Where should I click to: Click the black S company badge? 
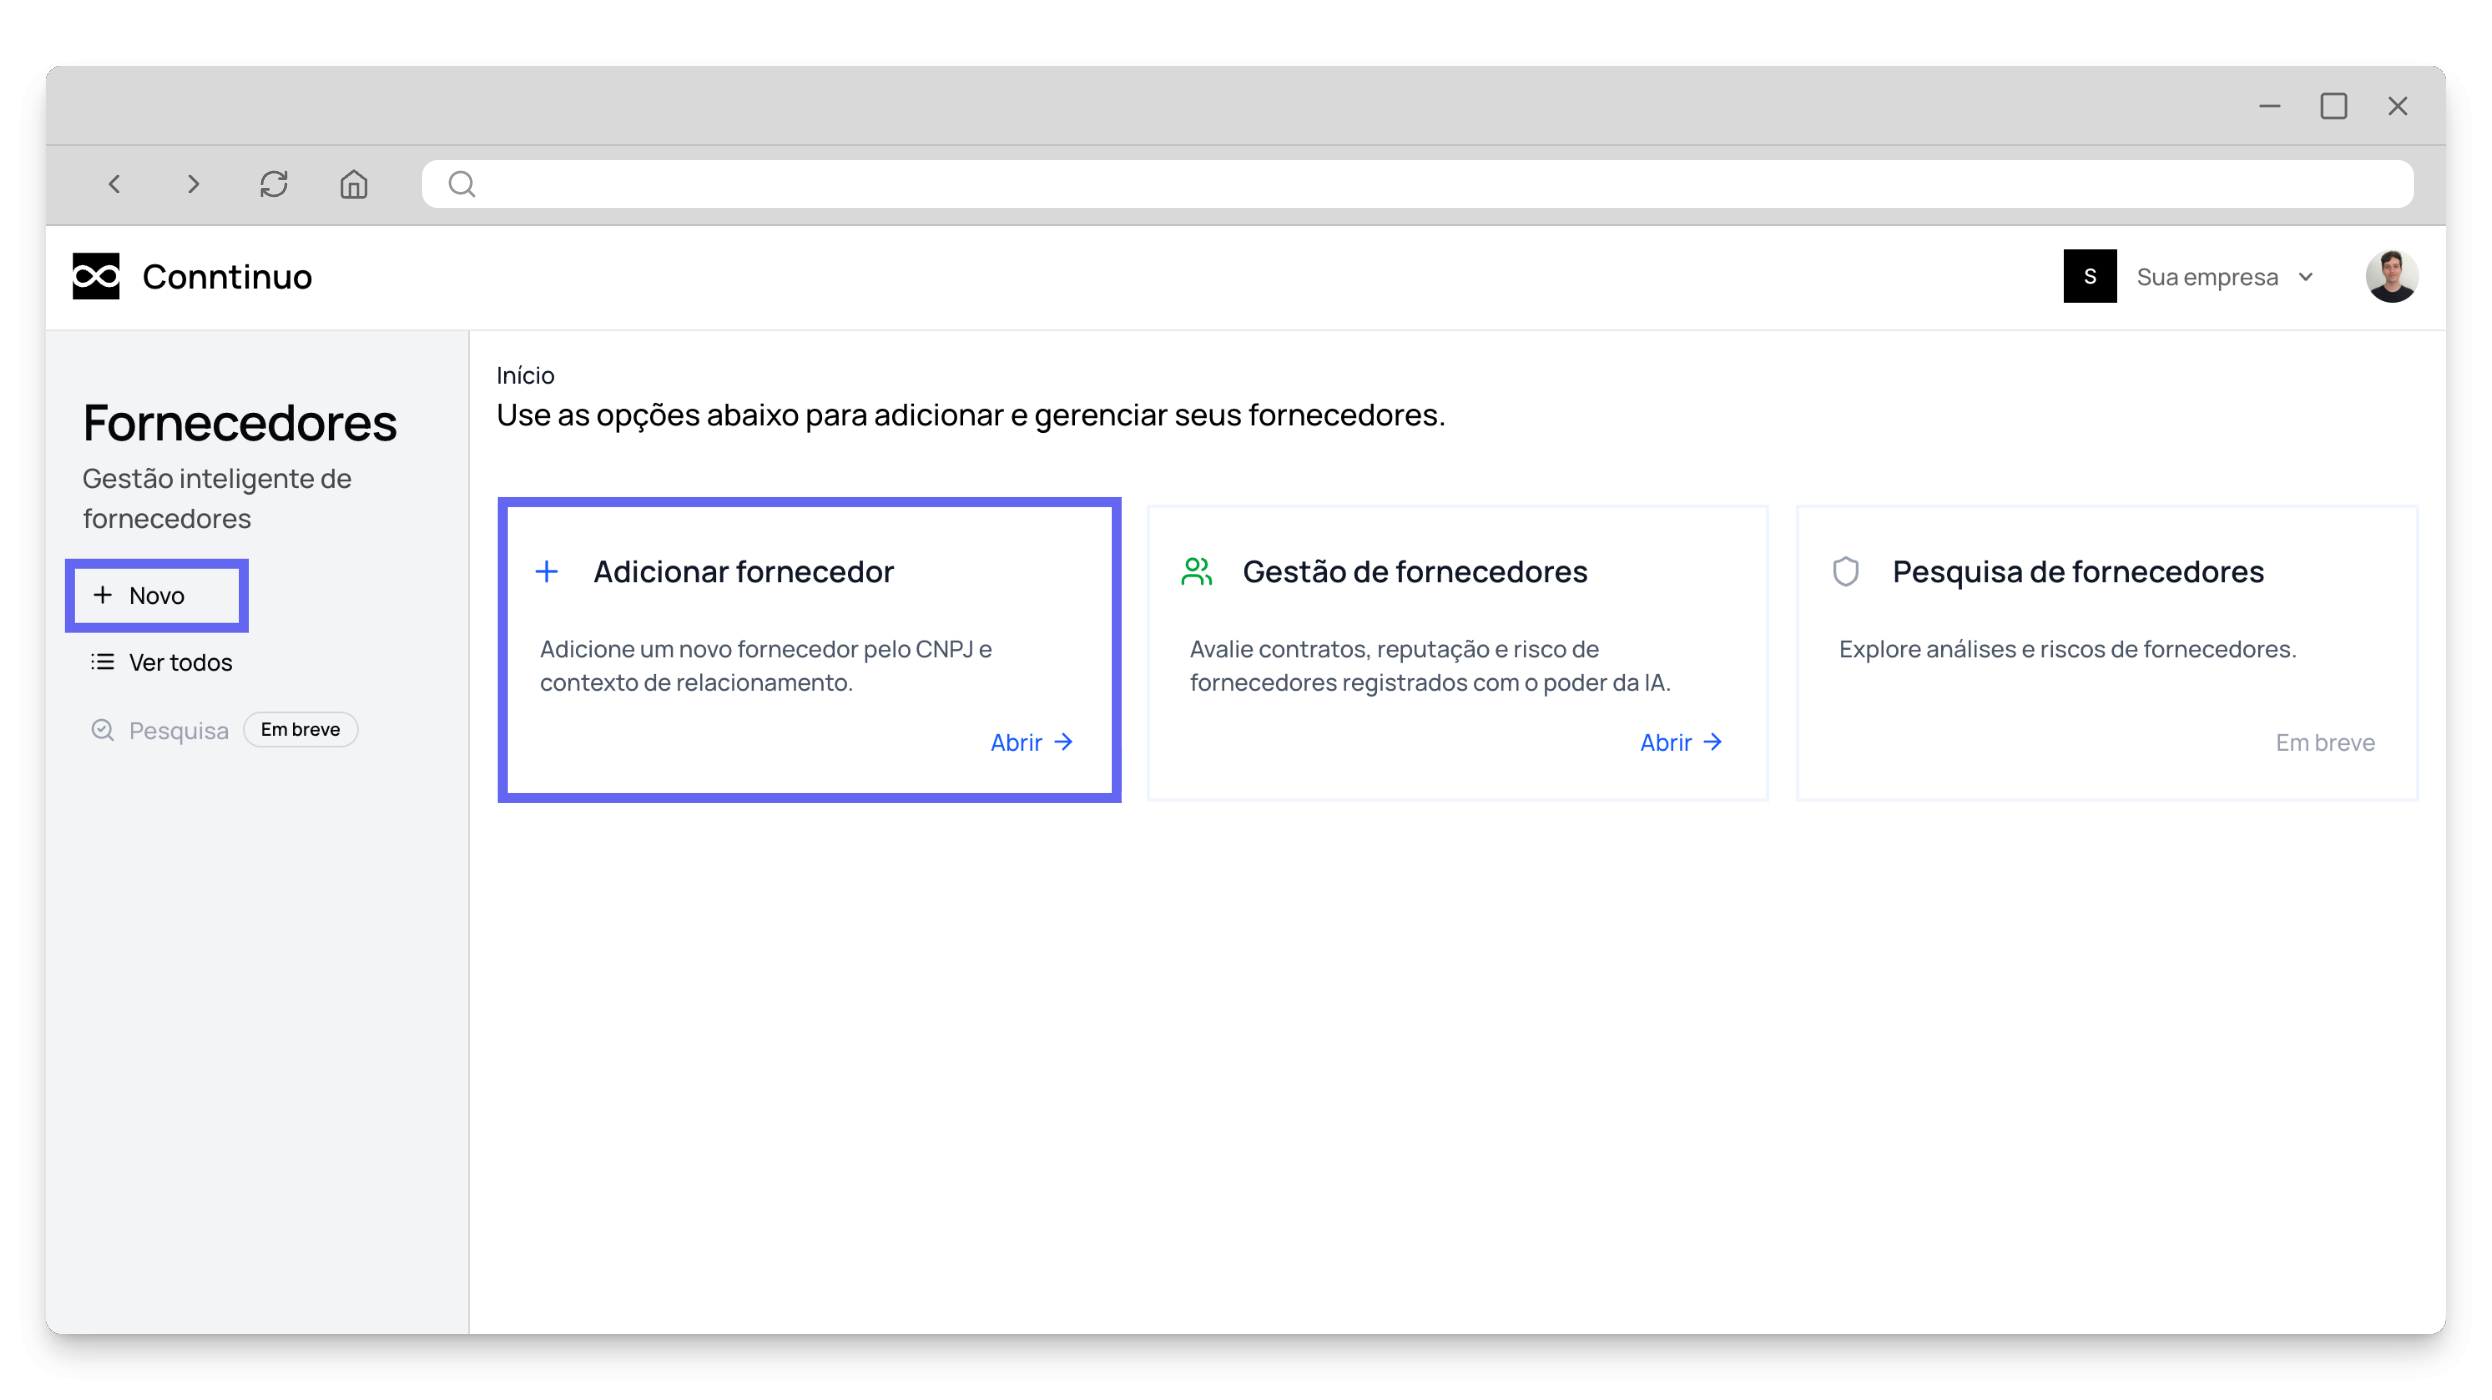(2089, 276)
